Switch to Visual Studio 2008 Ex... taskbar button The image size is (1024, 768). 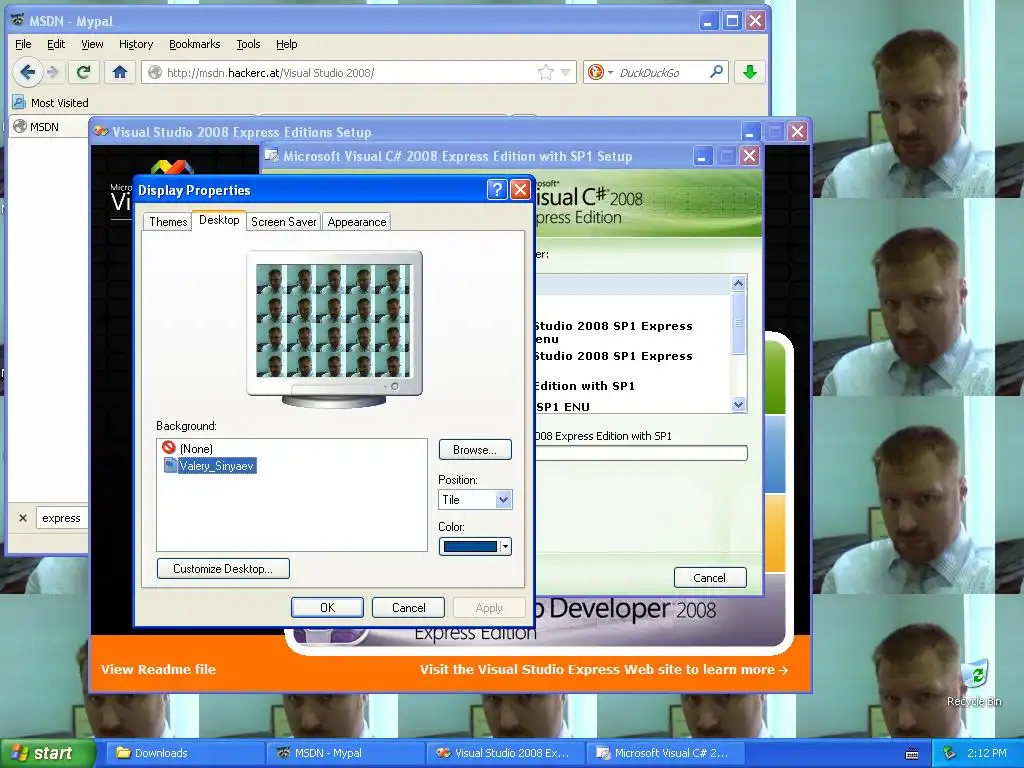pos(505,753)
